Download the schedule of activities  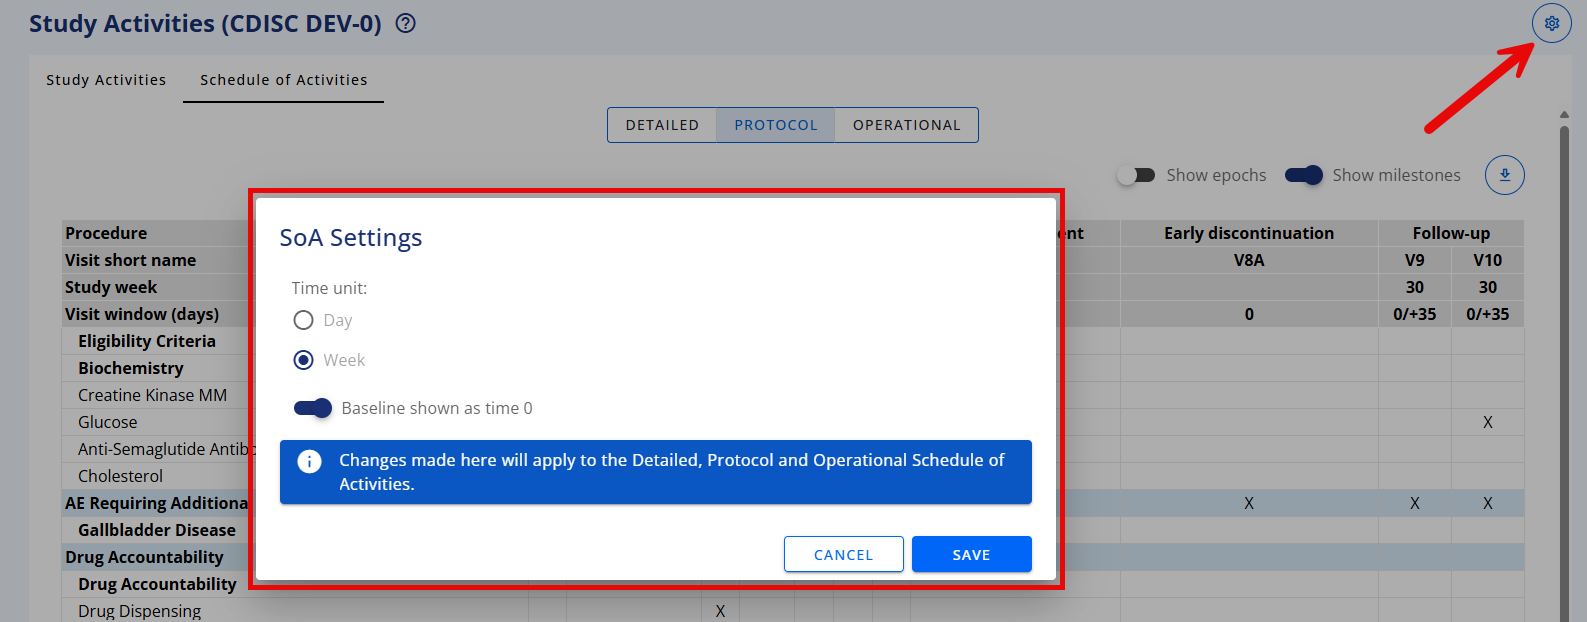pos(1504,175)
